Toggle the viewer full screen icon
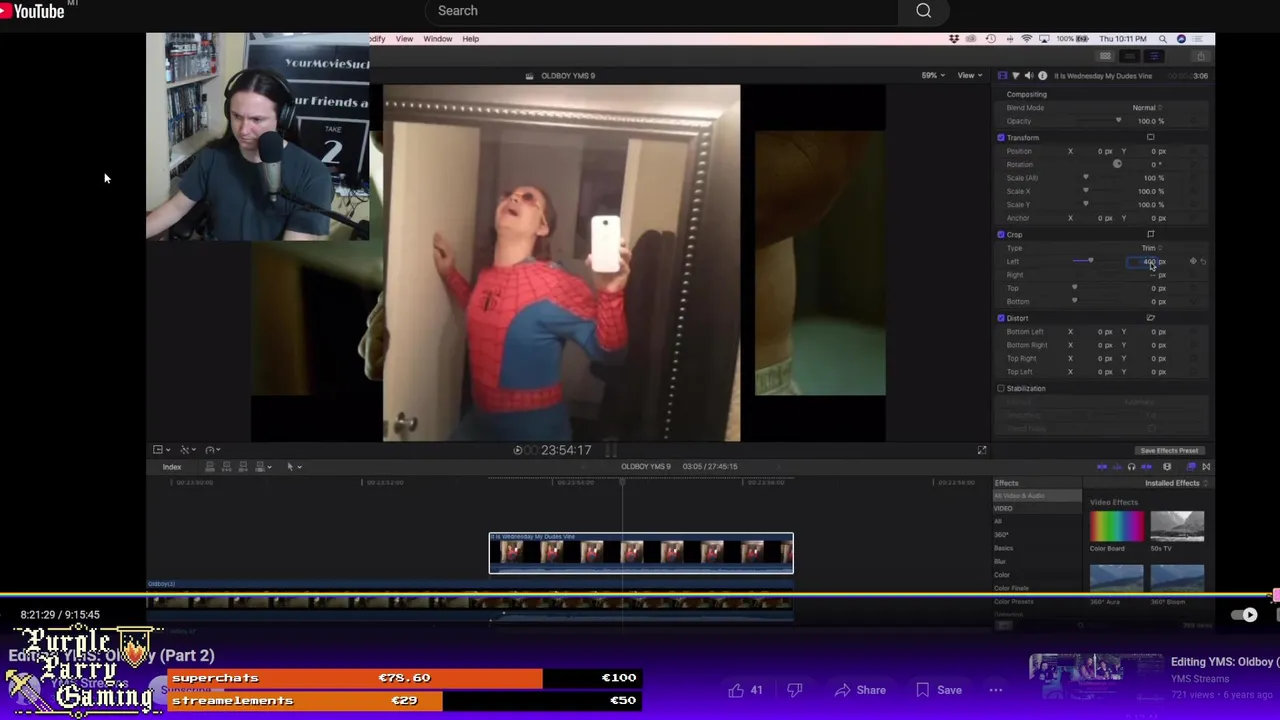 [981, 450]
